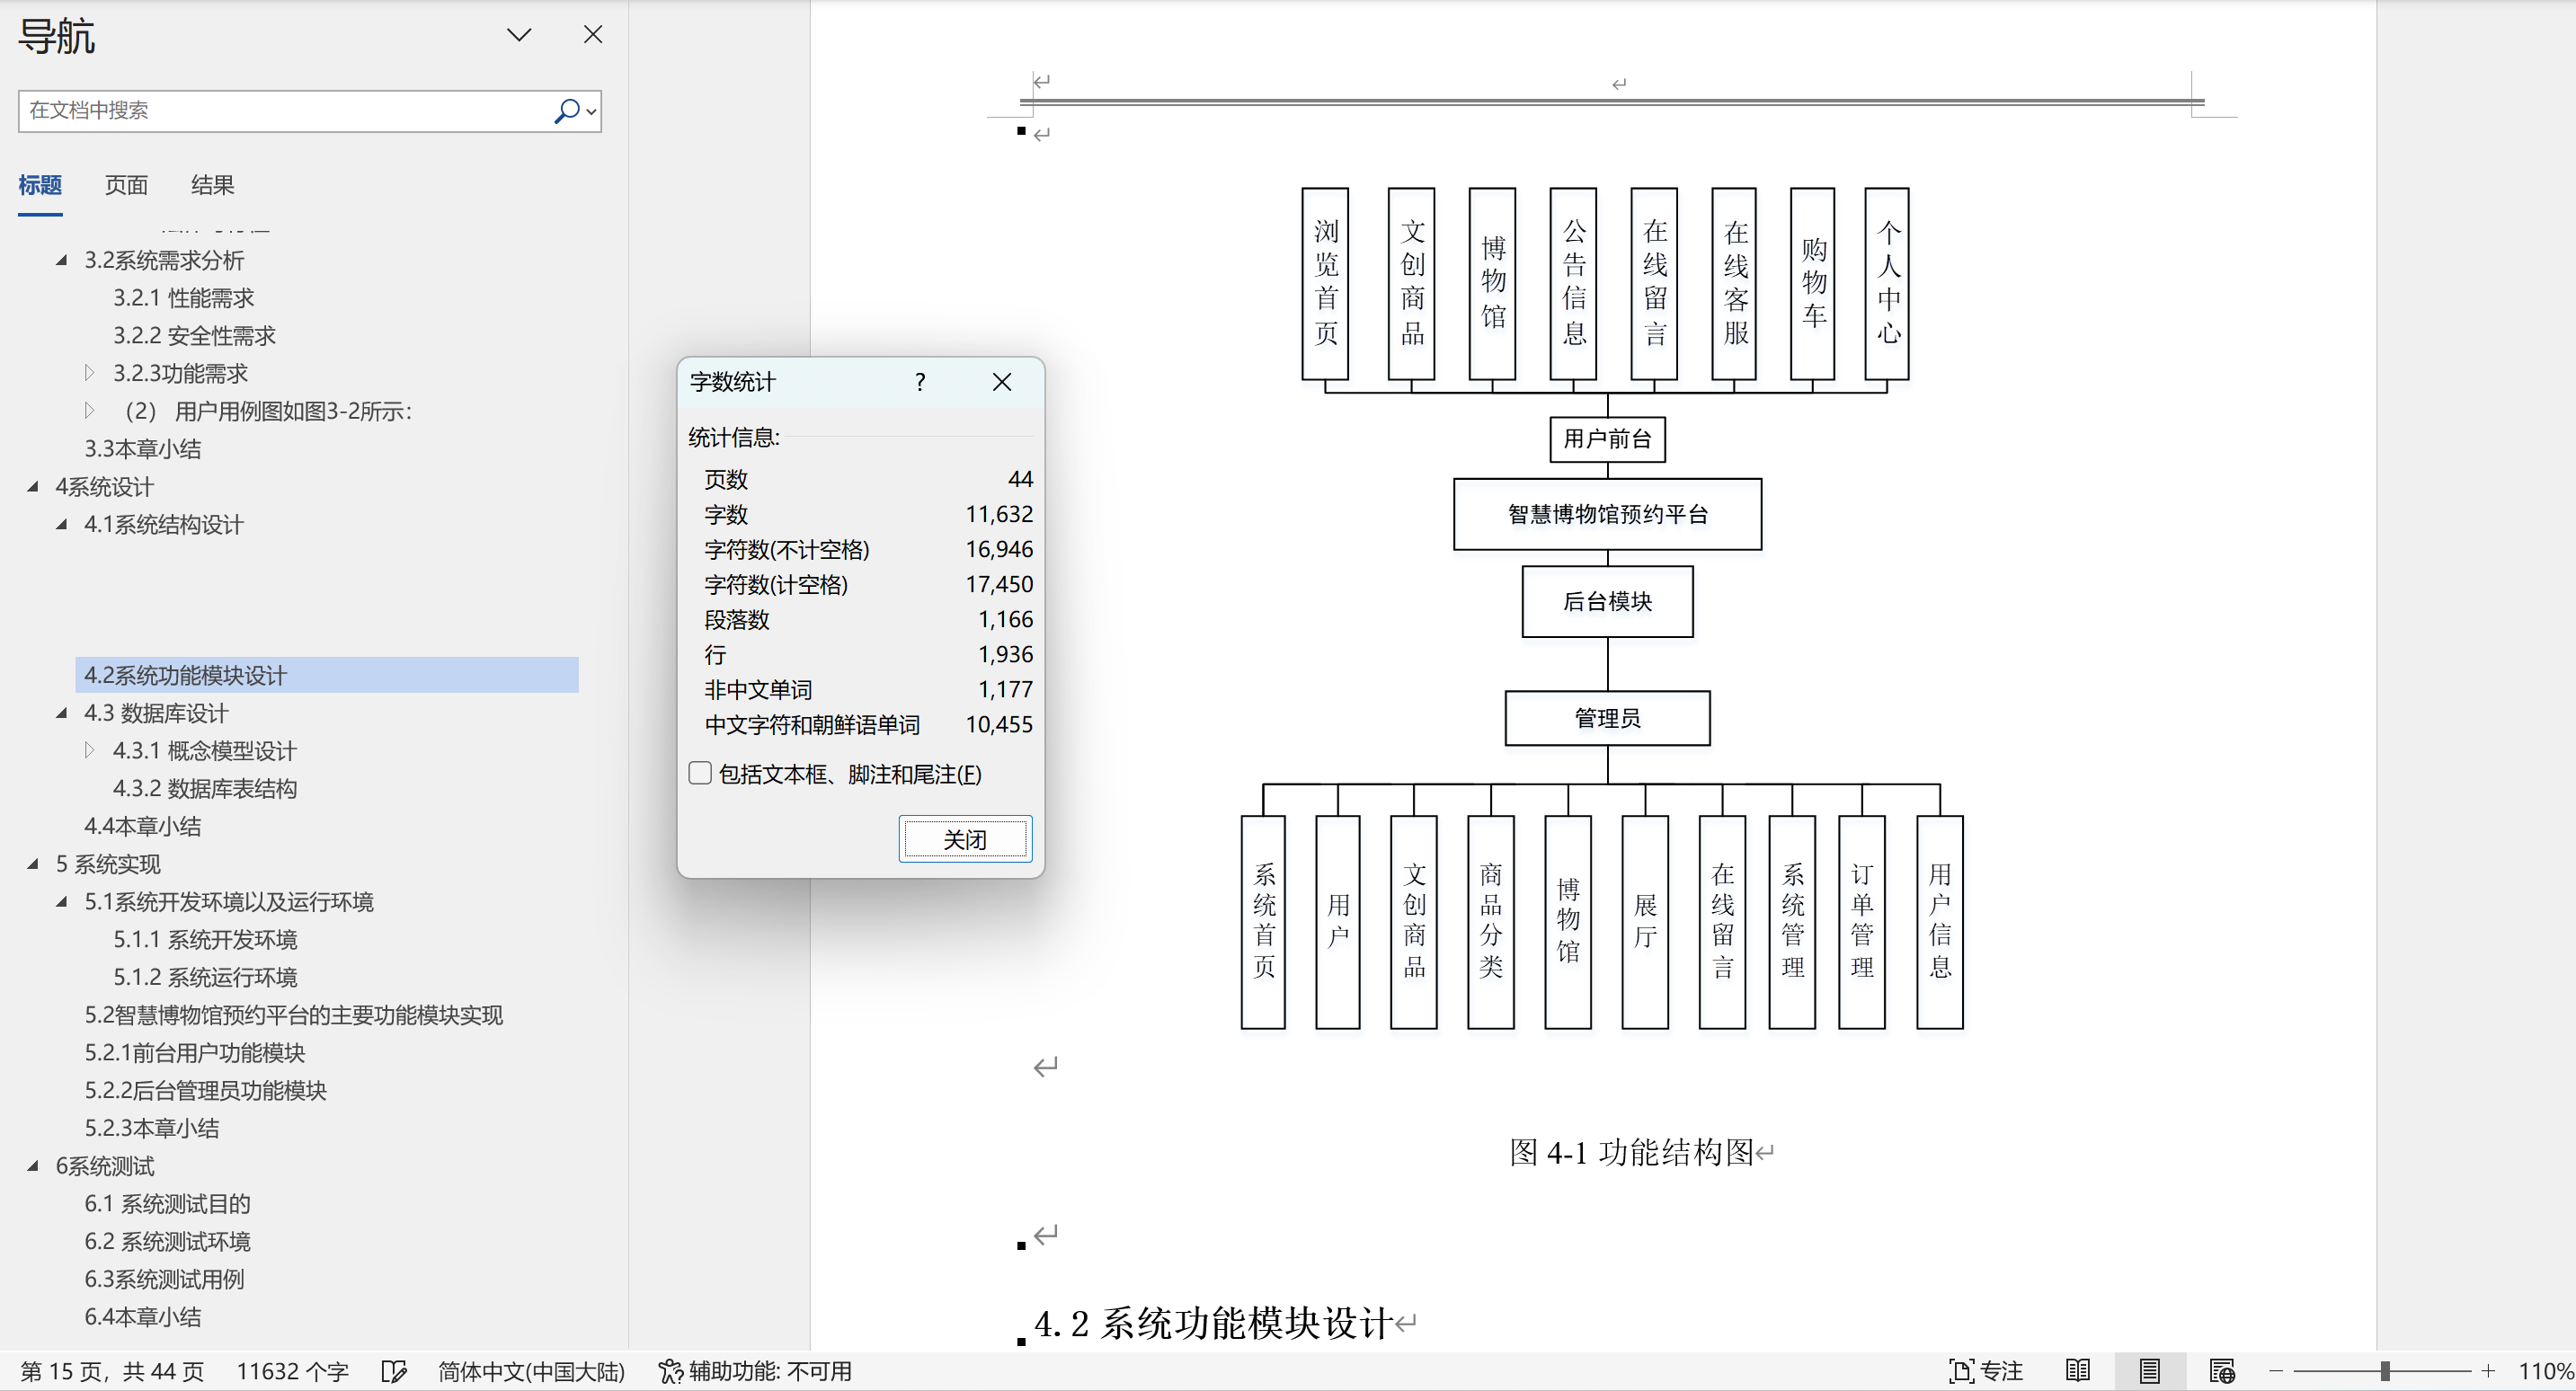Go to heading 6.2 系统测试环境
The image size is (2576, 1391).
(167, 1242)
